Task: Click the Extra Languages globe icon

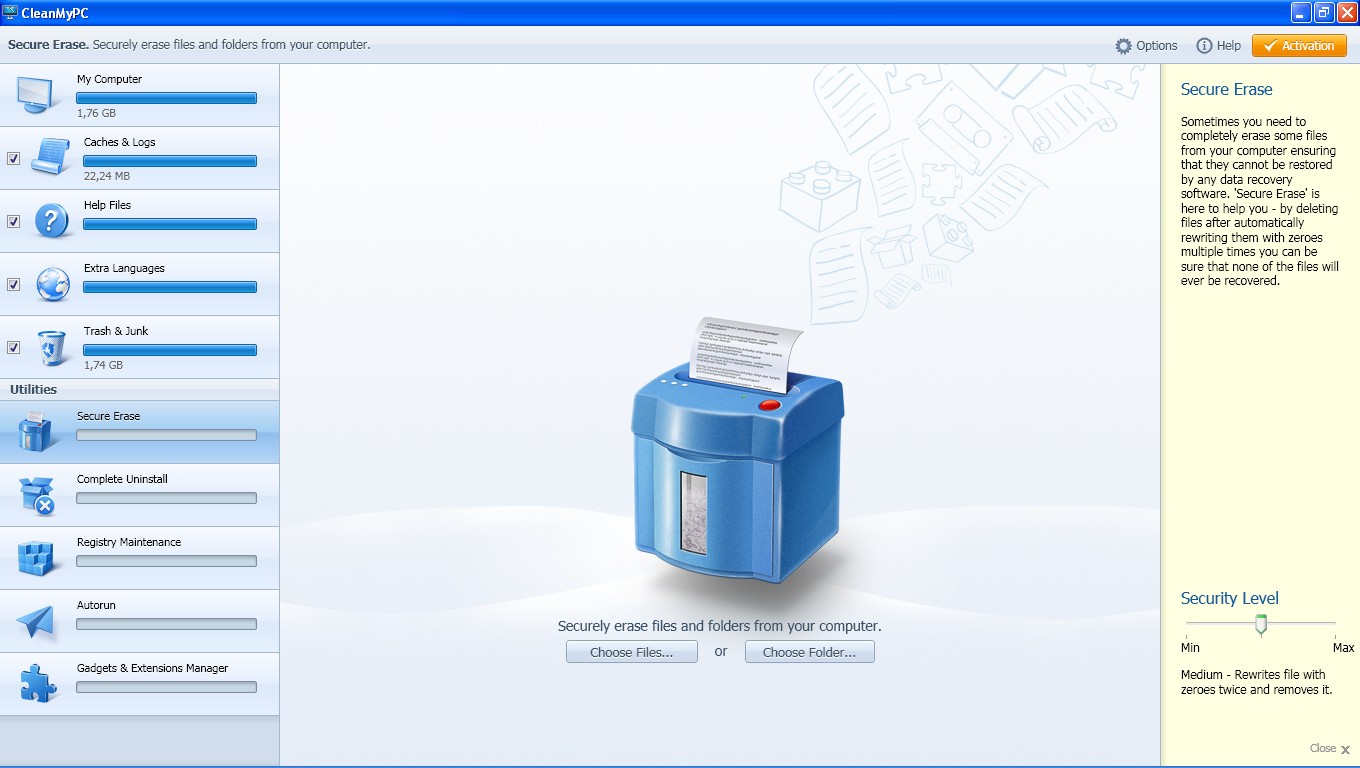Action: coord(52,284)
